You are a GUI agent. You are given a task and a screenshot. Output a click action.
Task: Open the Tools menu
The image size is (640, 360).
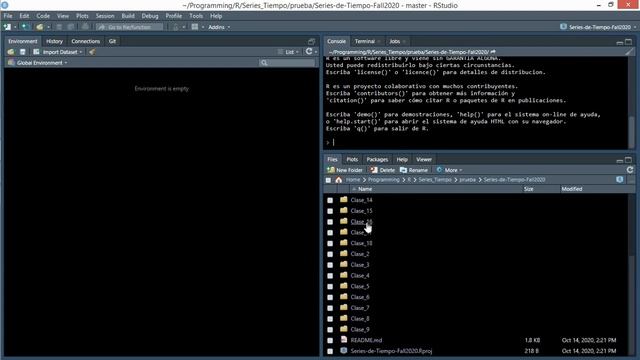click(196, 16)
